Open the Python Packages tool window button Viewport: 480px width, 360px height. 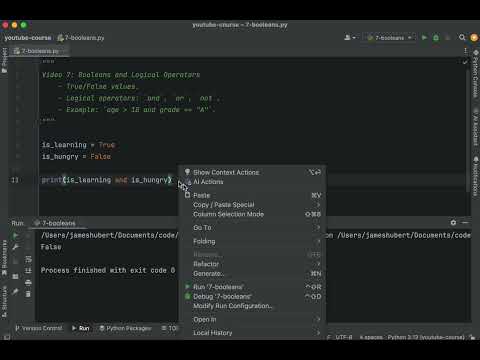click(126, 328)
